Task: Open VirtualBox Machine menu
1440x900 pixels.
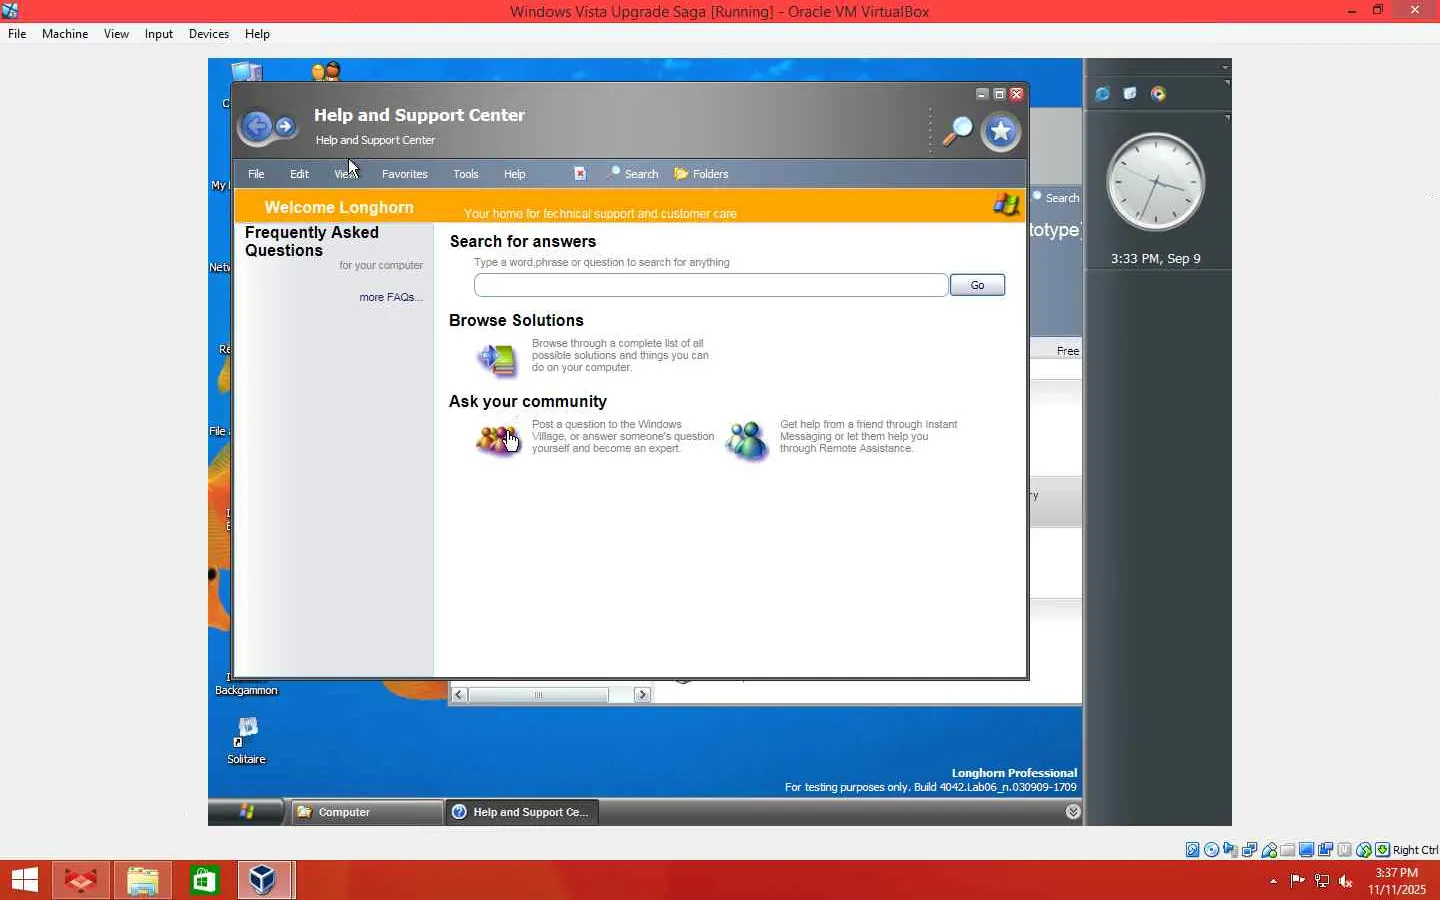Action: (65, 34)
